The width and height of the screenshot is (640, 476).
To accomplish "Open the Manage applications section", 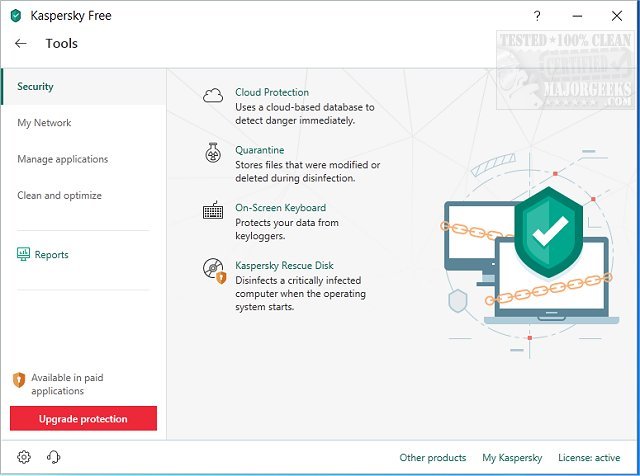I will [x=63, y=159].
